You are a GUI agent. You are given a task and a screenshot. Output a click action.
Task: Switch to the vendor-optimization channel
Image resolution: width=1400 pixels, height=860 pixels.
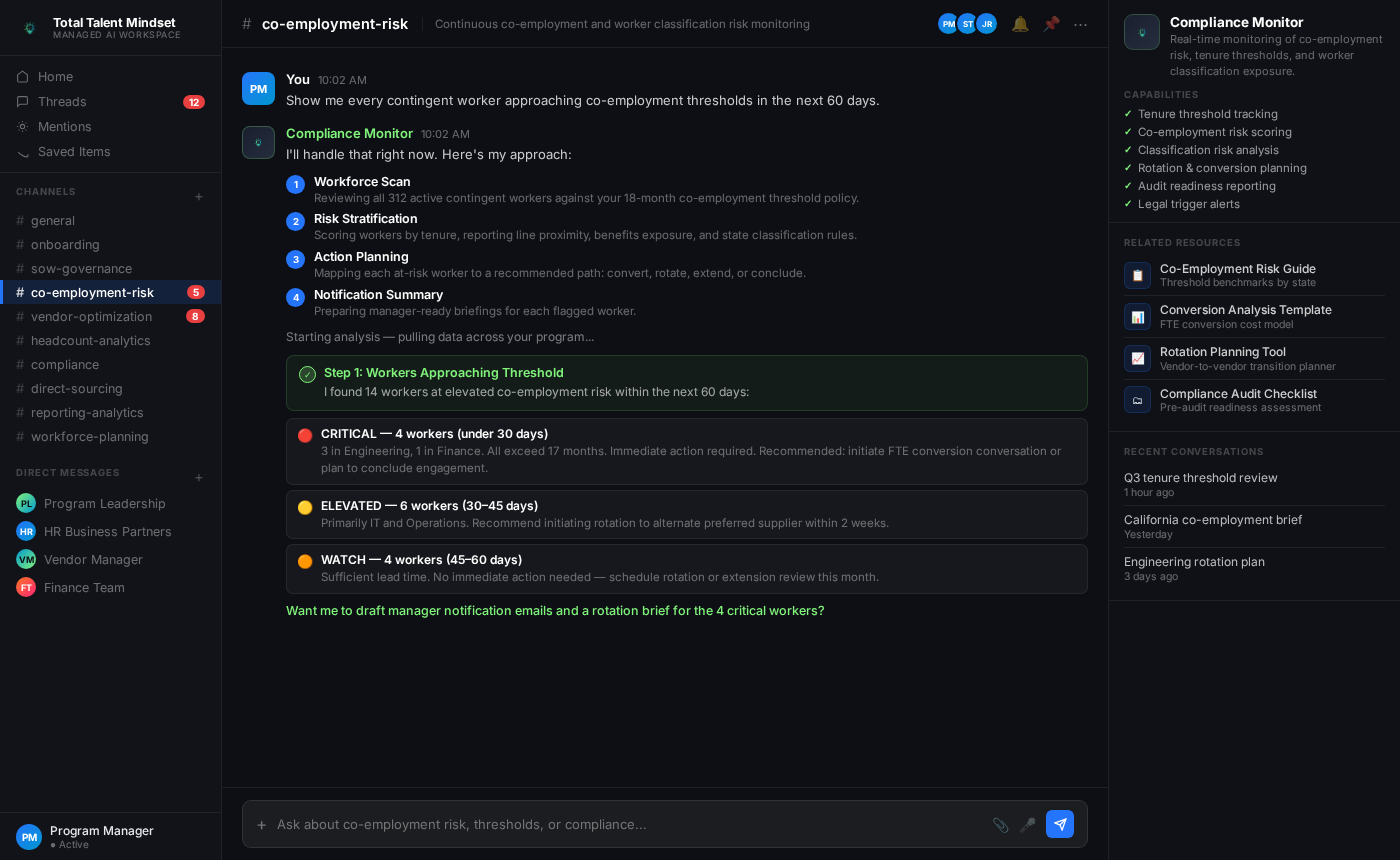coord(110,316)
